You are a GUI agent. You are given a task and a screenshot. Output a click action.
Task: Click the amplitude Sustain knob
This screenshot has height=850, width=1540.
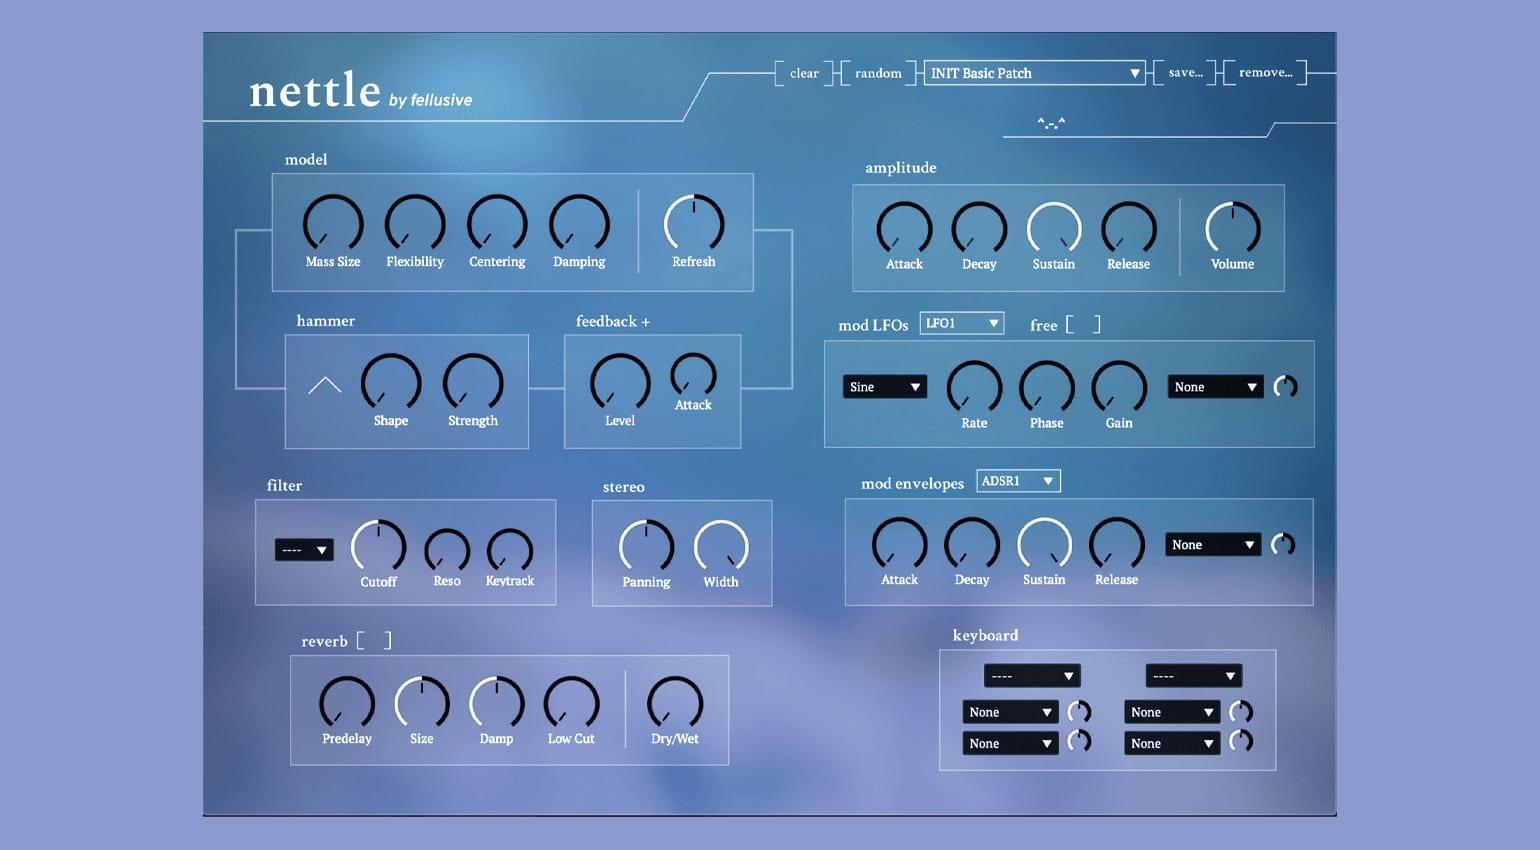pyautogui.click(x=1054, y=228)
